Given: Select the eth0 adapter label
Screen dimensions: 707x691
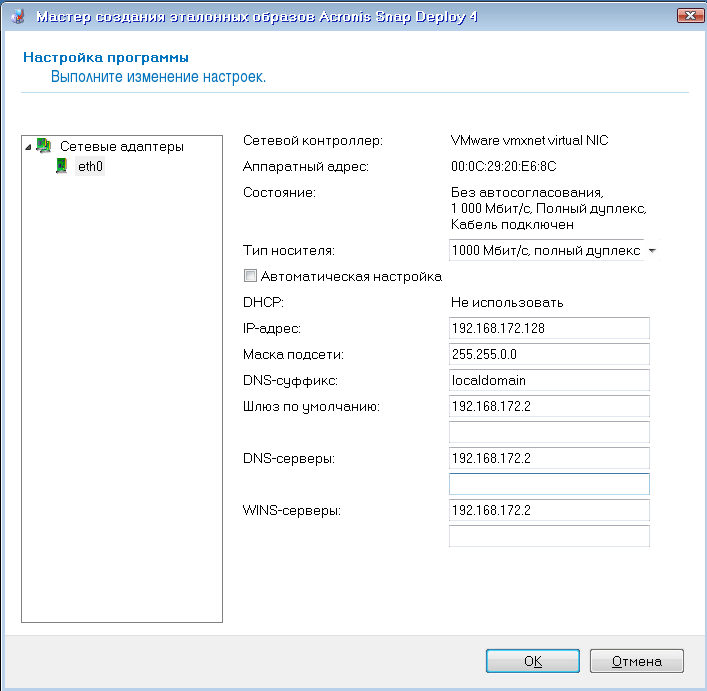Looking at the screenshot, I should (90, 167).
